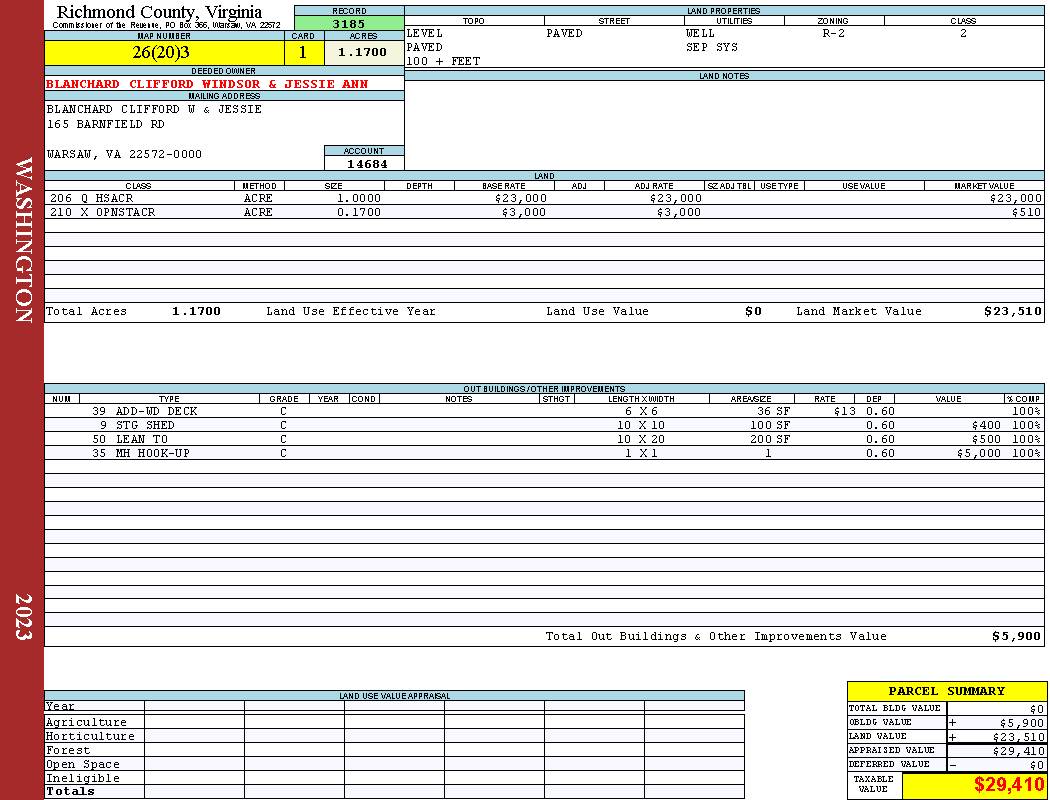Select the 206 Q HSACR land row
Viewport: 1050px width, 800px height.
pyautogui.click(x=544, y=198)
